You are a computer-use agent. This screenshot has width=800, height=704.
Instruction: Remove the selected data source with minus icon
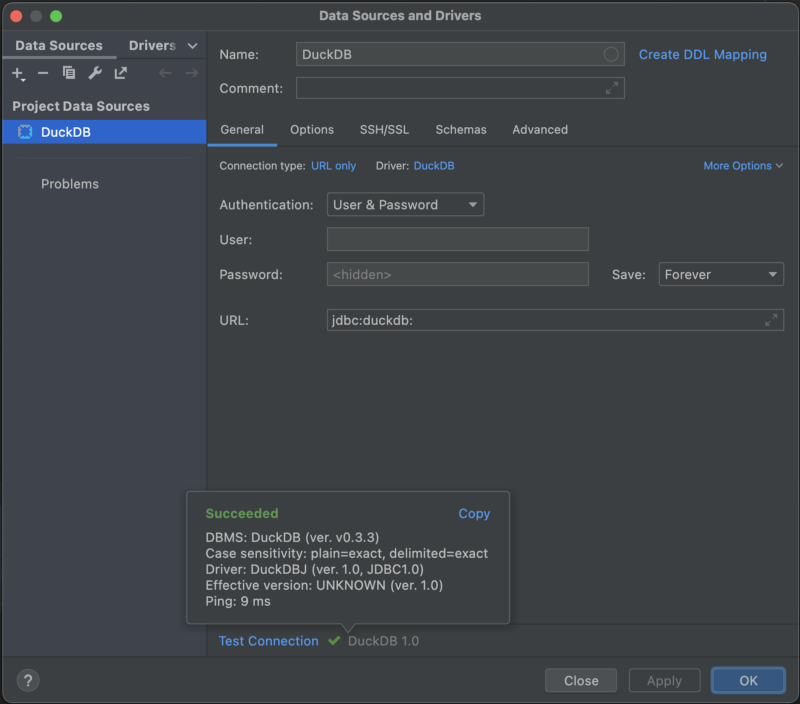click(43, 73)
